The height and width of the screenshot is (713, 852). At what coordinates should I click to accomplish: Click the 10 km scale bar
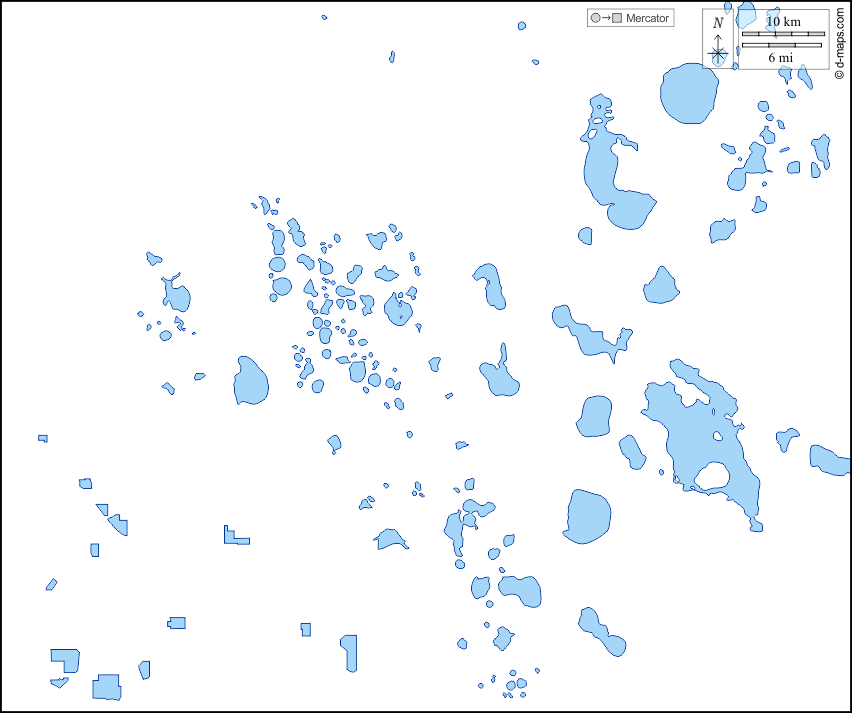coord(783,34)
